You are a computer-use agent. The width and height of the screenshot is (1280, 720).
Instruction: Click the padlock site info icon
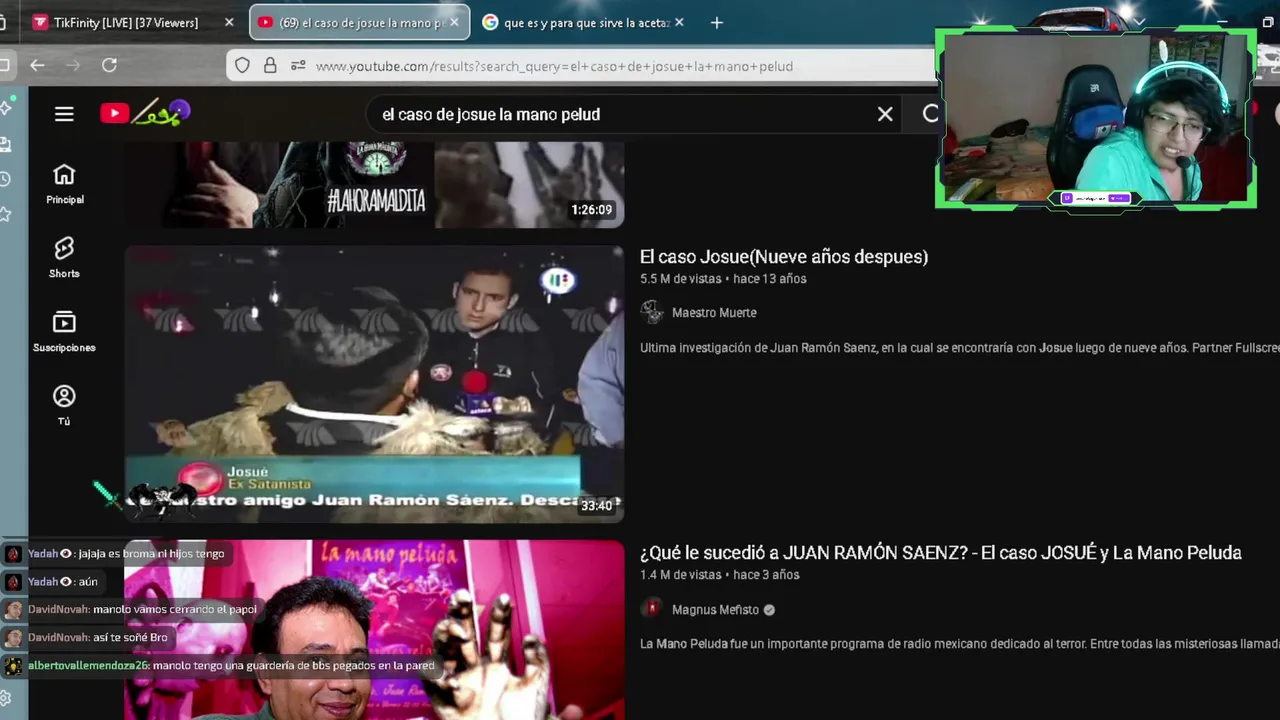(x=270, y=65)
